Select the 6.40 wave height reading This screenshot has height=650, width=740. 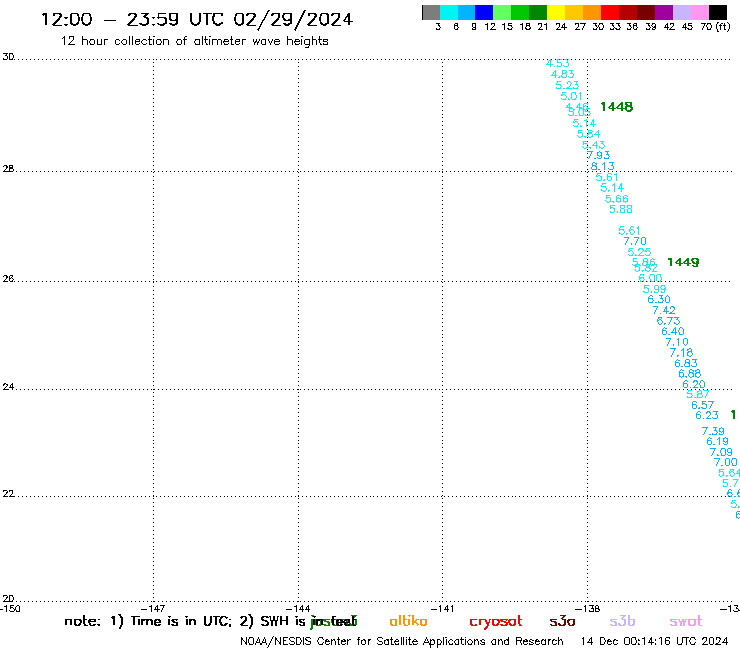click(673, 331)
